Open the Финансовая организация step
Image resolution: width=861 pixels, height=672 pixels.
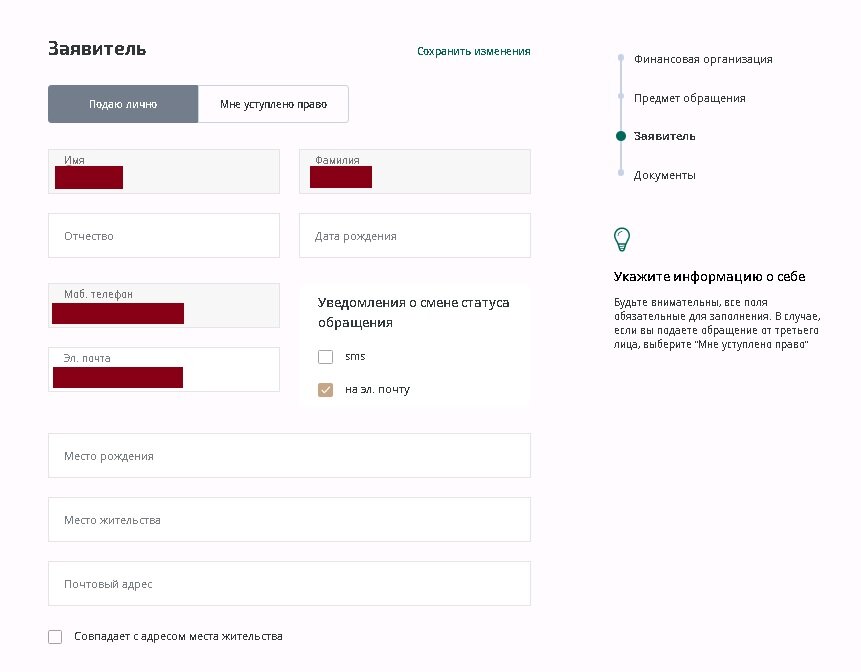(x=702, y=59)
